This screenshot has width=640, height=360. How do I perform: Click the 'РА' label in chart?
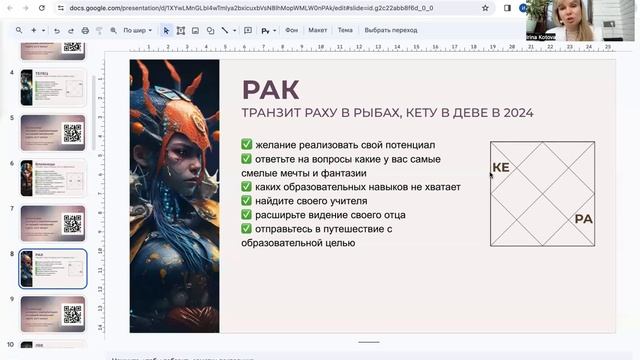[583, 219]
